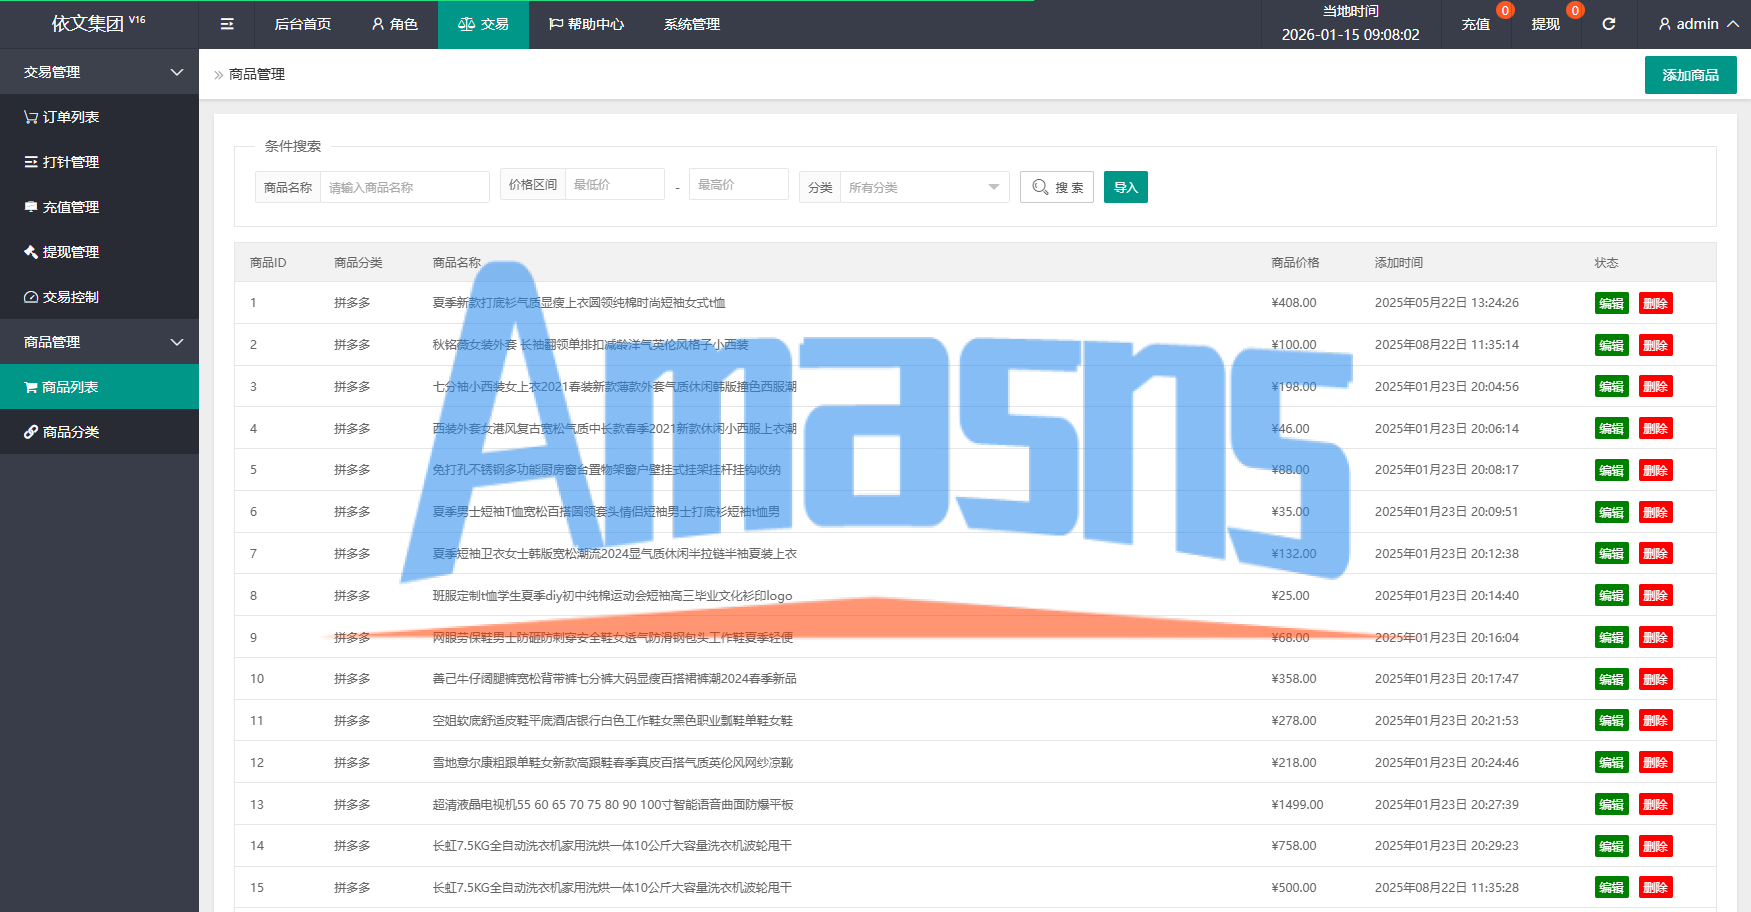Click the refresh icon in top bar

(x=1609, y=24)
